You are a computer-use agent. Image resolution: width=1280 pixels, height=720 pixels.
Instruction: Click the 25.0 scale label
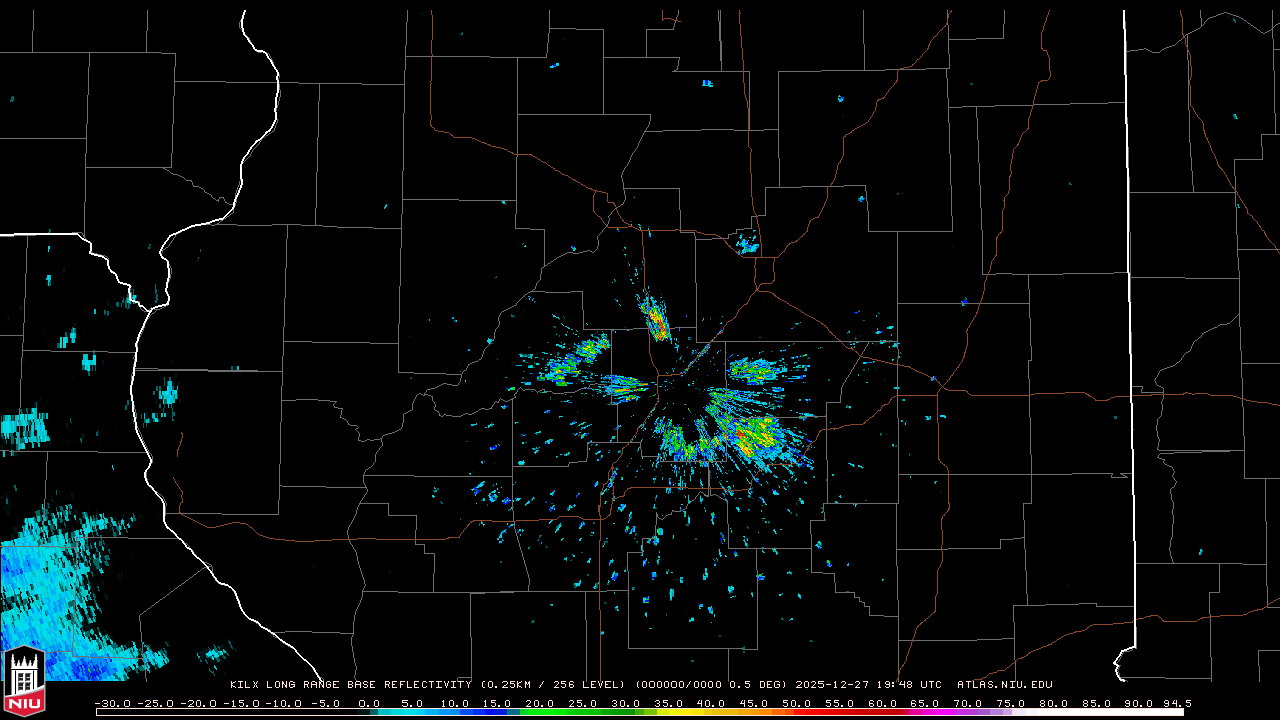(584, 703)
